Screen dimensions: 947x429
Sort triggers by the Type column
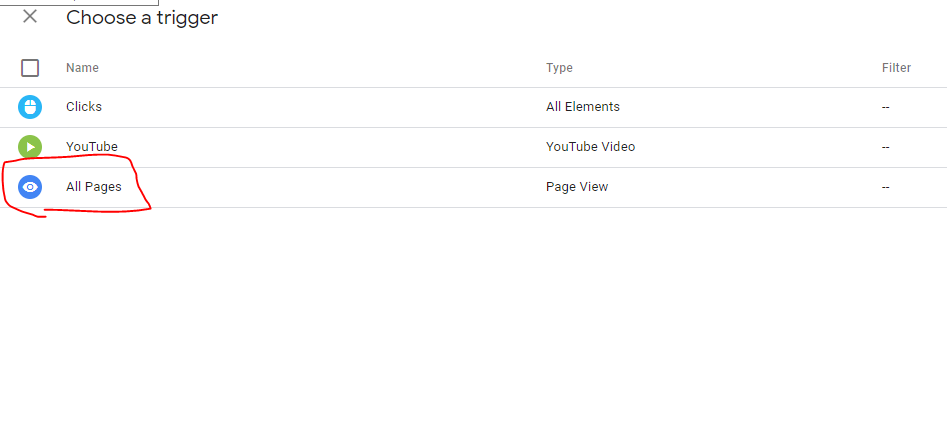coord(559,68)
